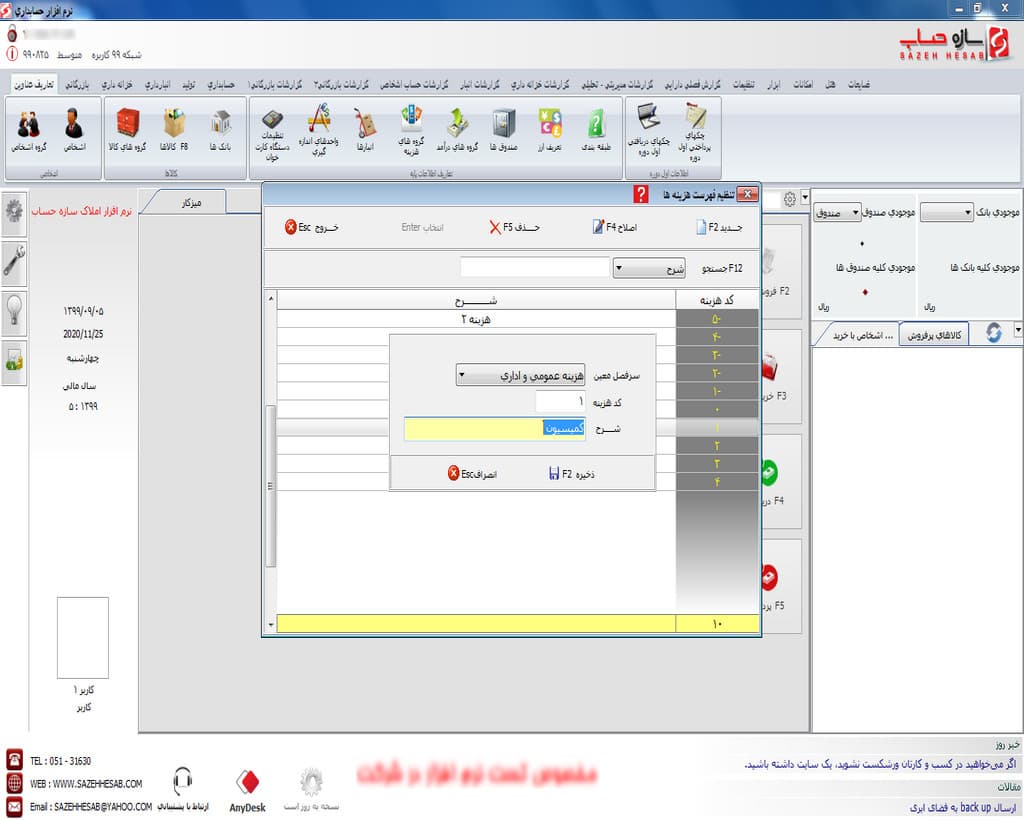Click the expense list vertical scrollbar
Viewport: 1024px width, 820px height.
tap(270, 480)
